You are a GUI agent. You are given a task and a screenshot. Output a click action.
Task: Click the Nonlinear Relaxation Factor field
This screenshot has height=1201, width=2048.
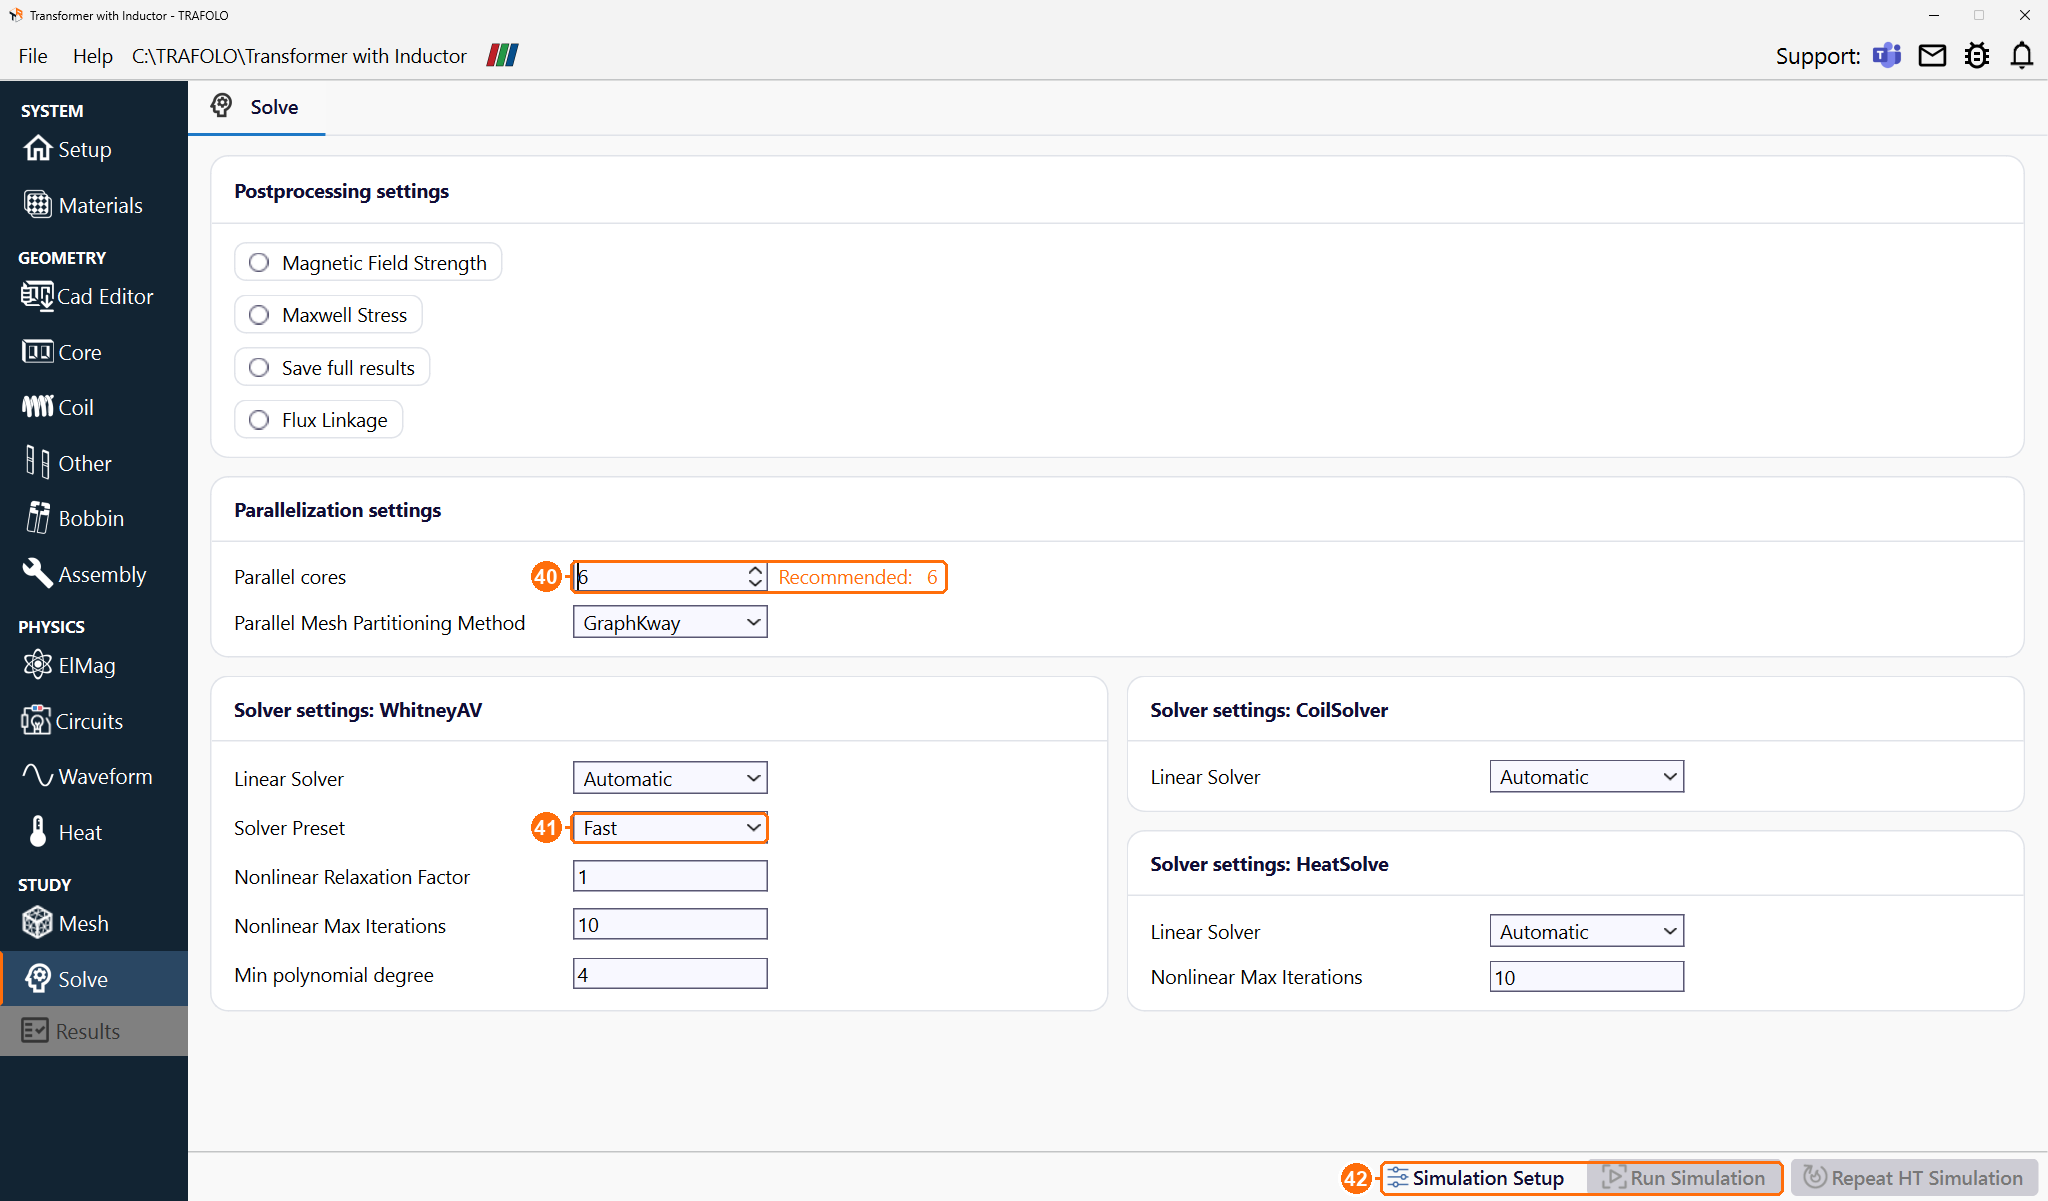[x=670, y=876]
